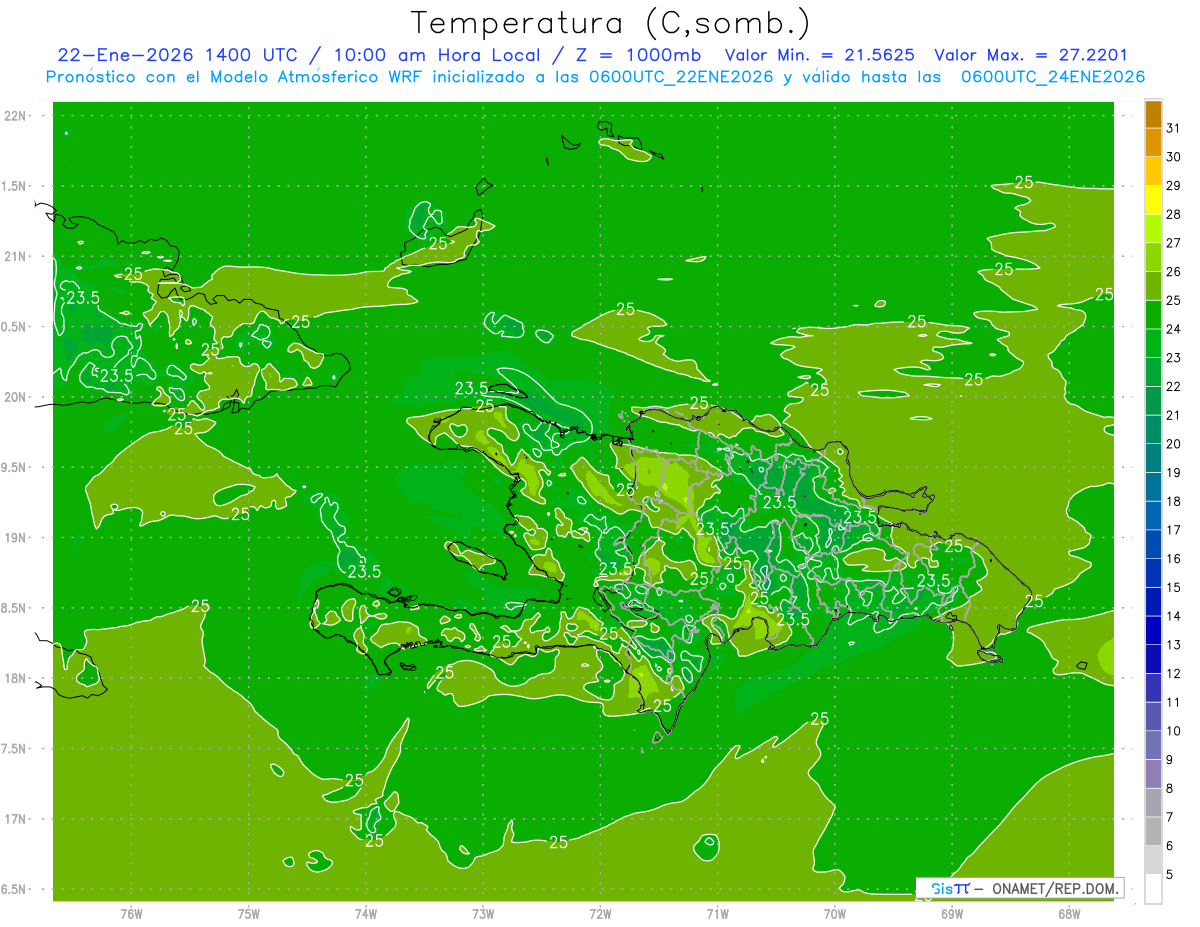Click the 18N latitude axis label
This screenshot has width=1200, height=927.
(x=16, y=678)
